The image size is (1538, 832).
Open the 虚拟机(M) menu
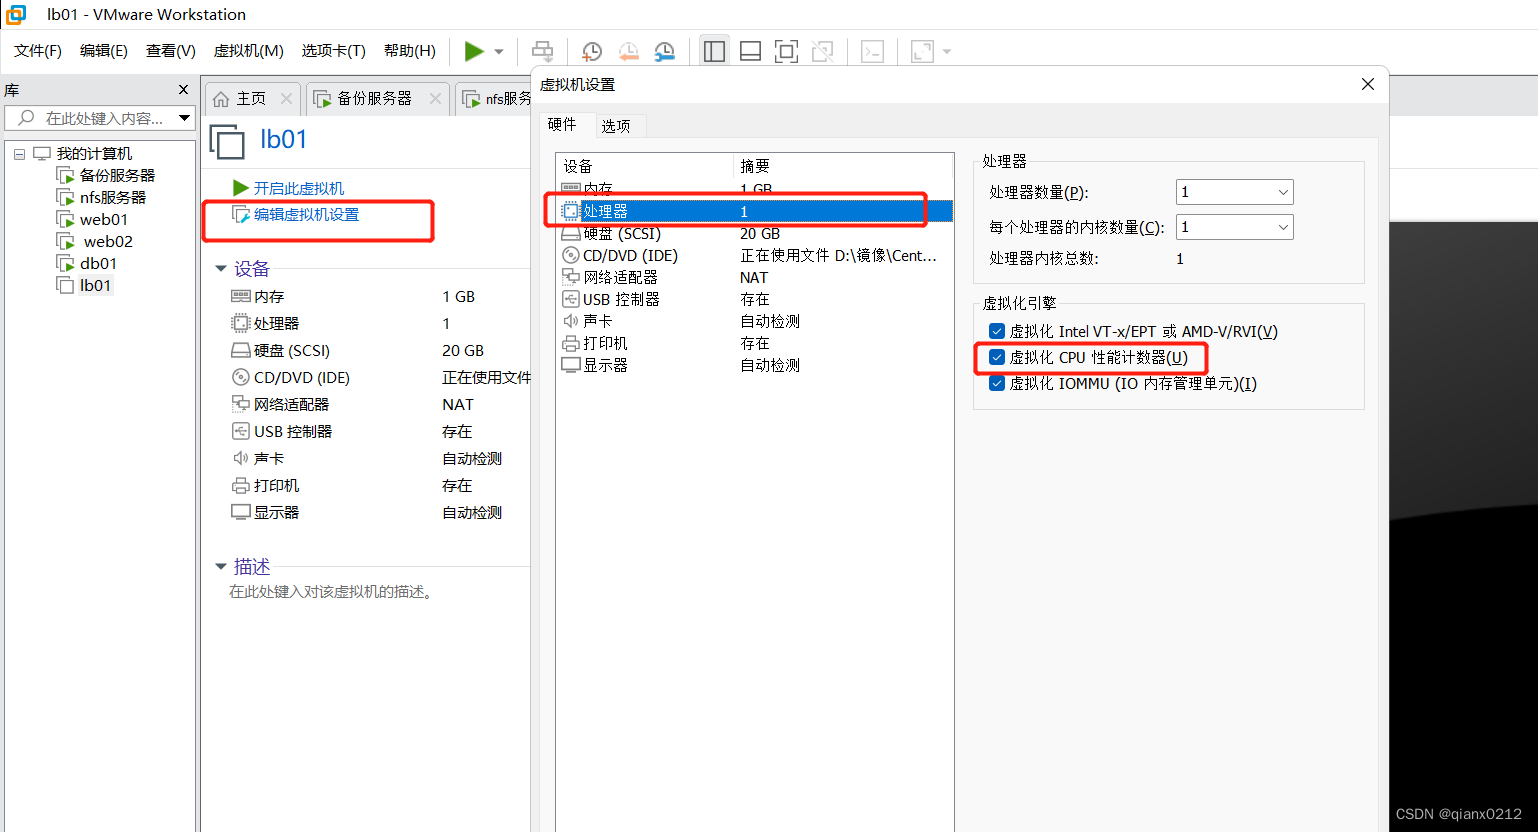(249, 51)
